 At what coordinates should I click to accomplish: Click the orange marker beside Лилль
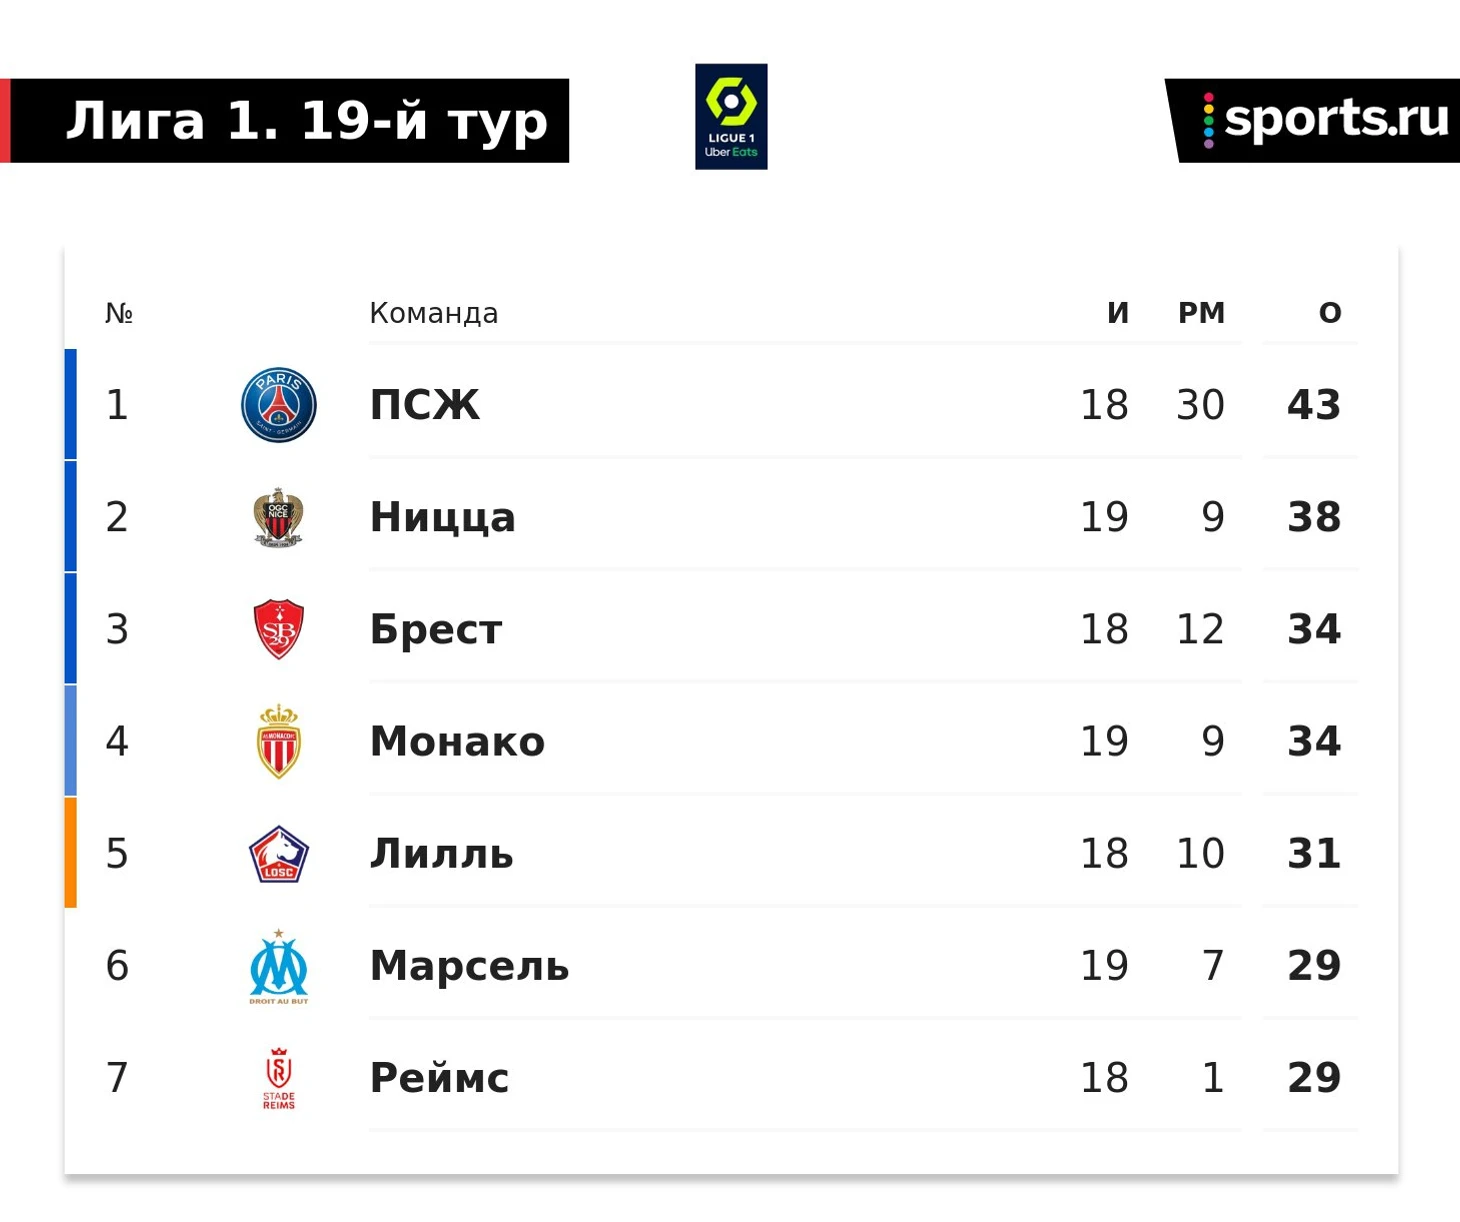[x=70, y=853]
